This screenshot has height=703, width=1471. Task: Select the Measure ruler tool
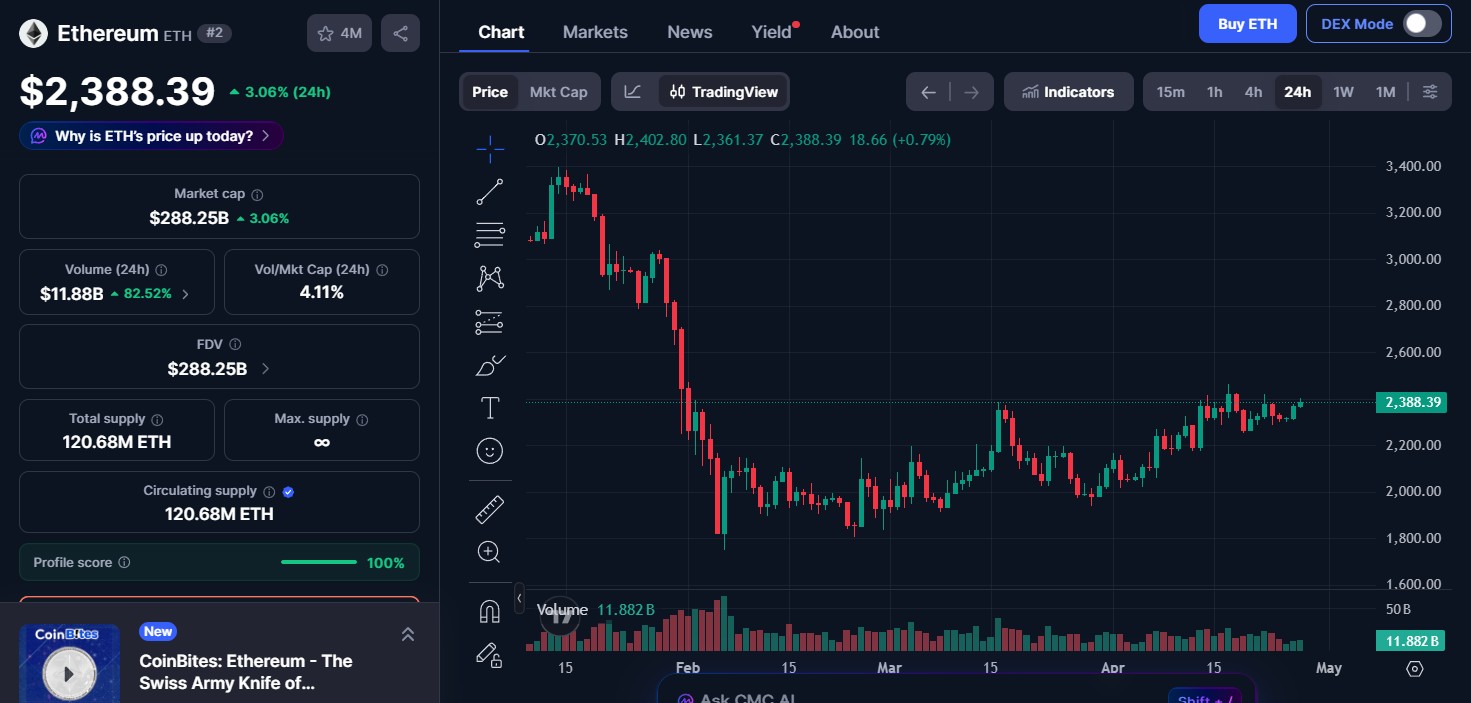click(x=489, y=508)
